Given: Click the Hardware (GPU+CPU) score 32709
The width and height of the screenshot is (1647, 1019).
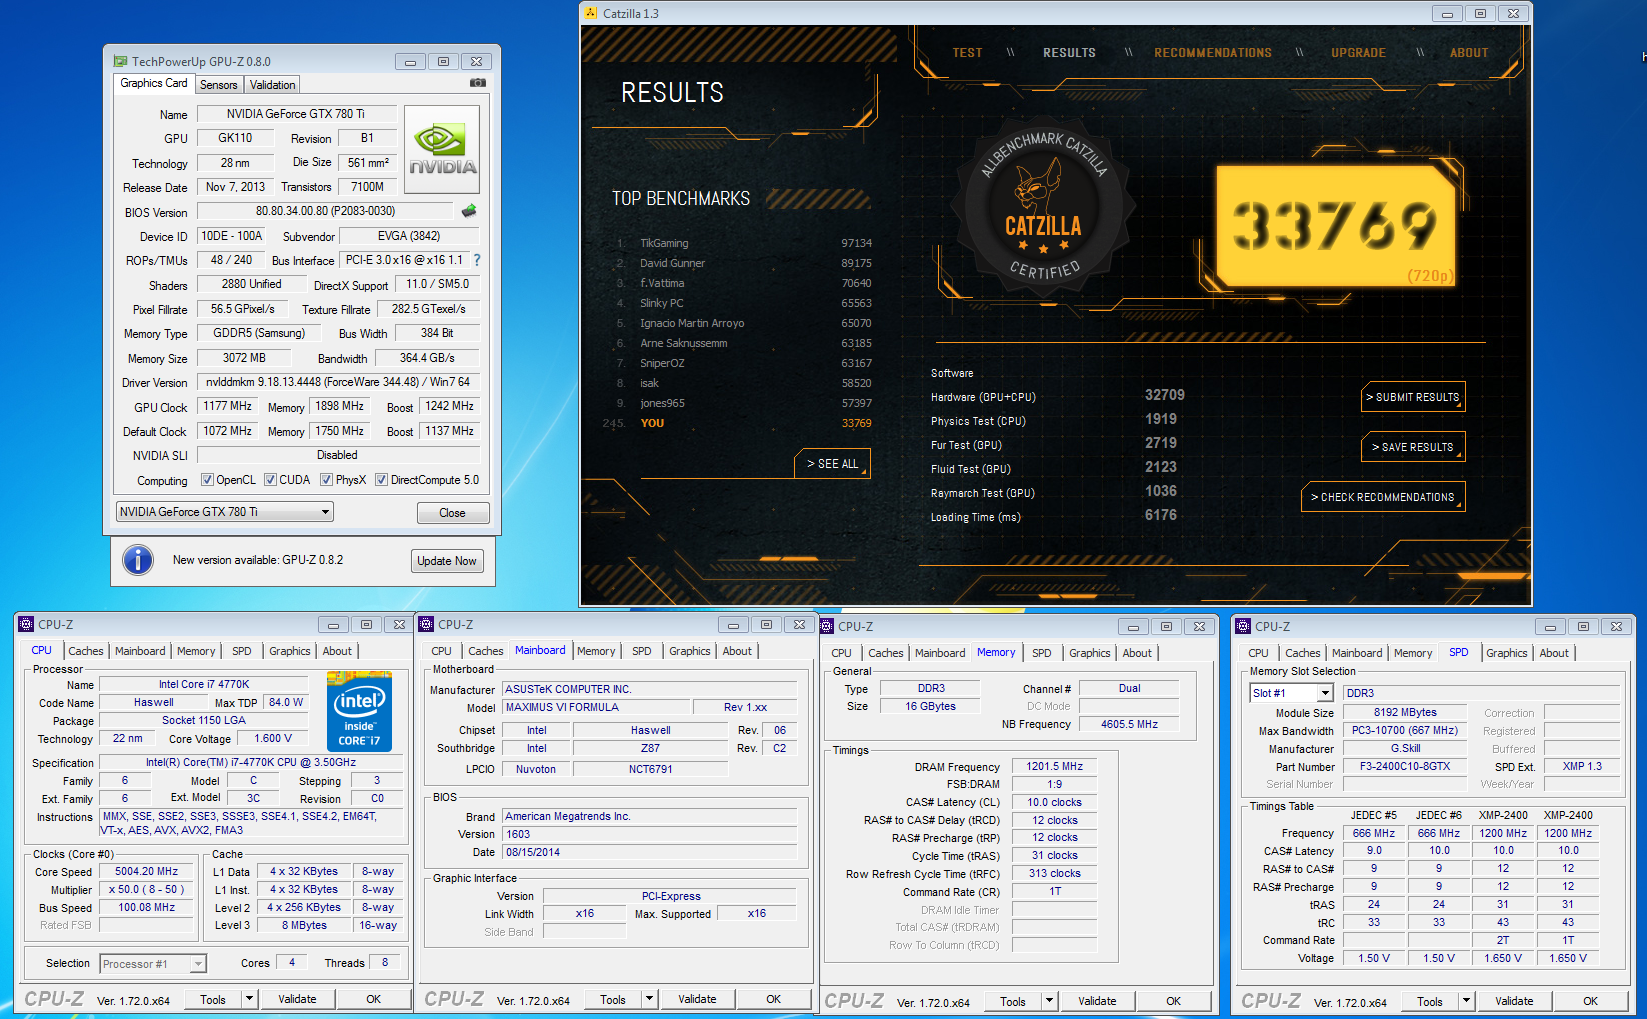Looking at the screenshot, I should (x=1164, y=395).
